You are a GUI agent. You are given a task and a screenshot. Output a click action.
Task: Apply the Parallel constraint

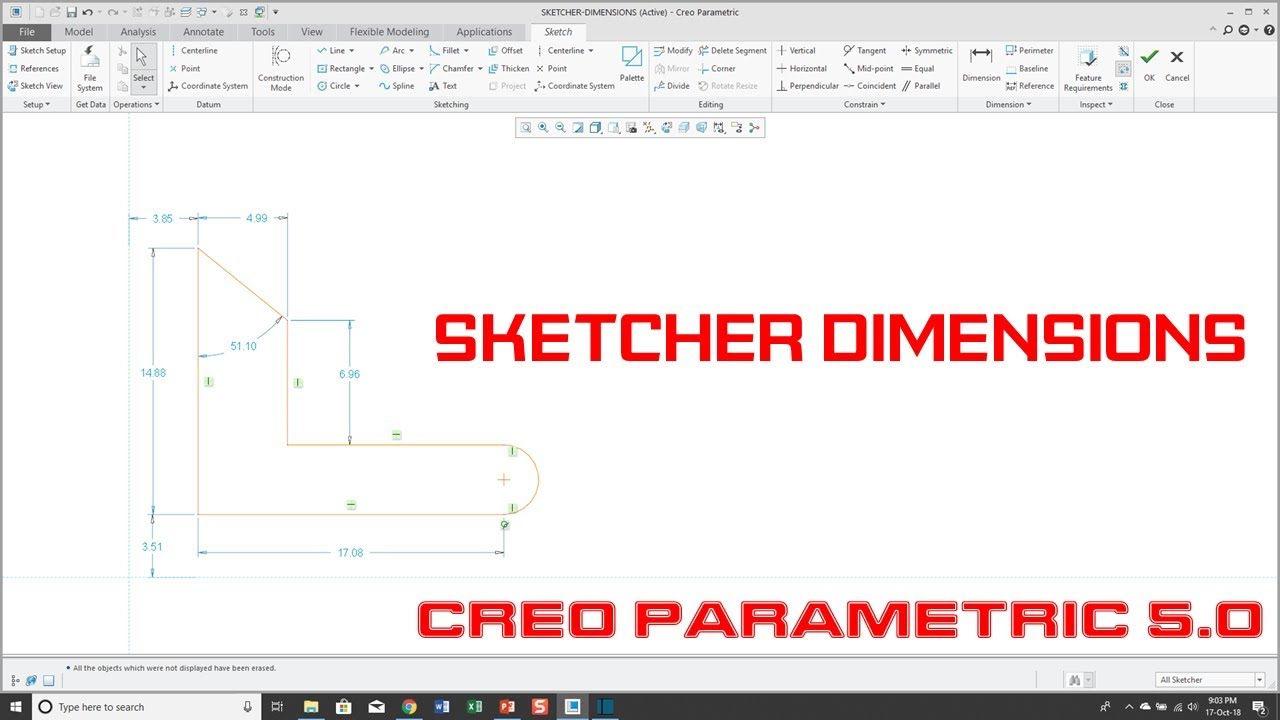pyautogui.click(x=921, y=86)
